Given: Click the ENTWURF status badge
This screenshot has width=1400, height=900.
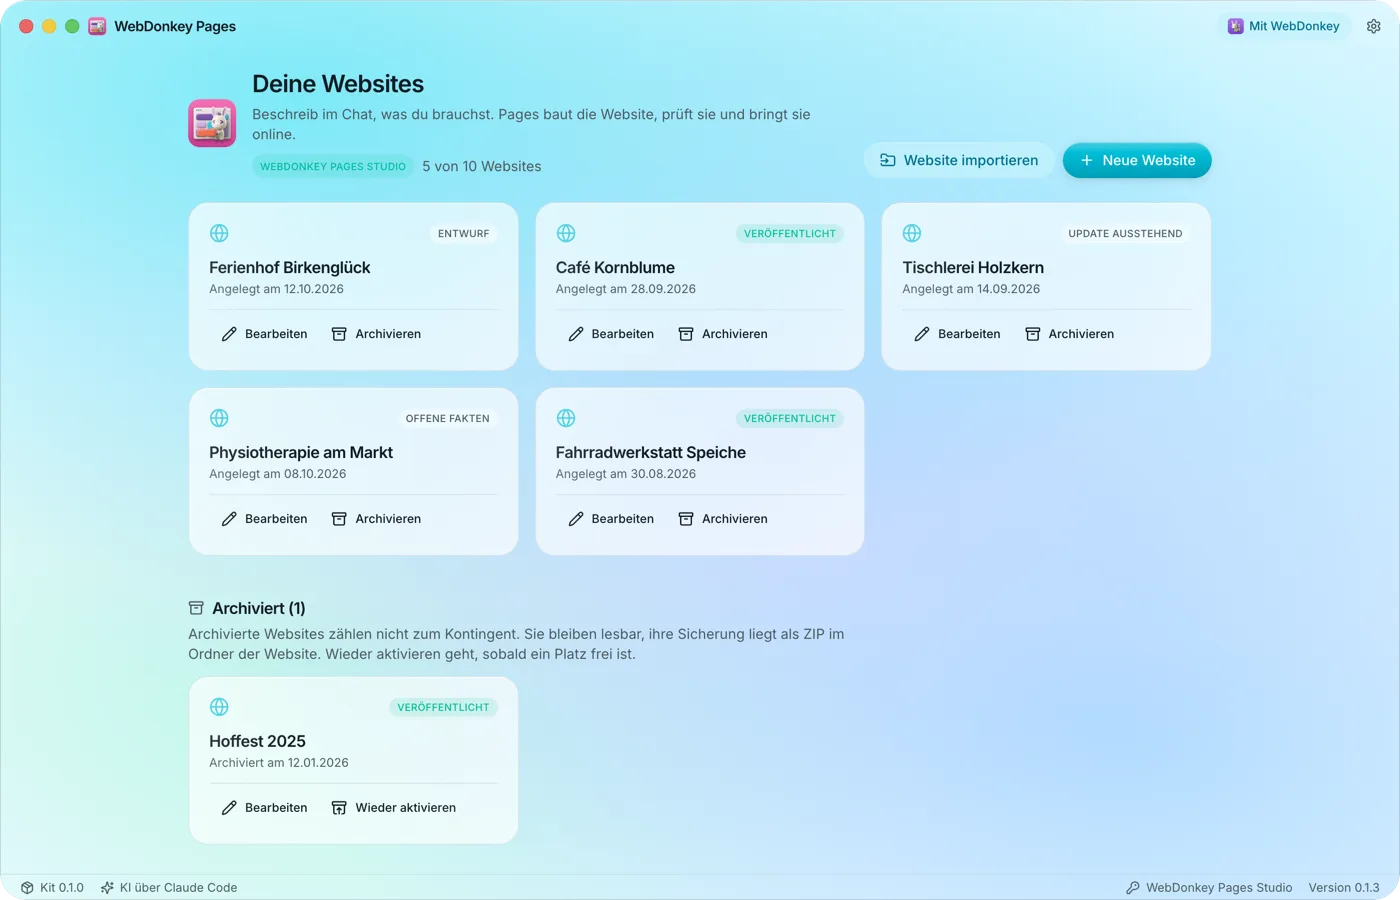Looking at the screenshot, I should (464, 234).
